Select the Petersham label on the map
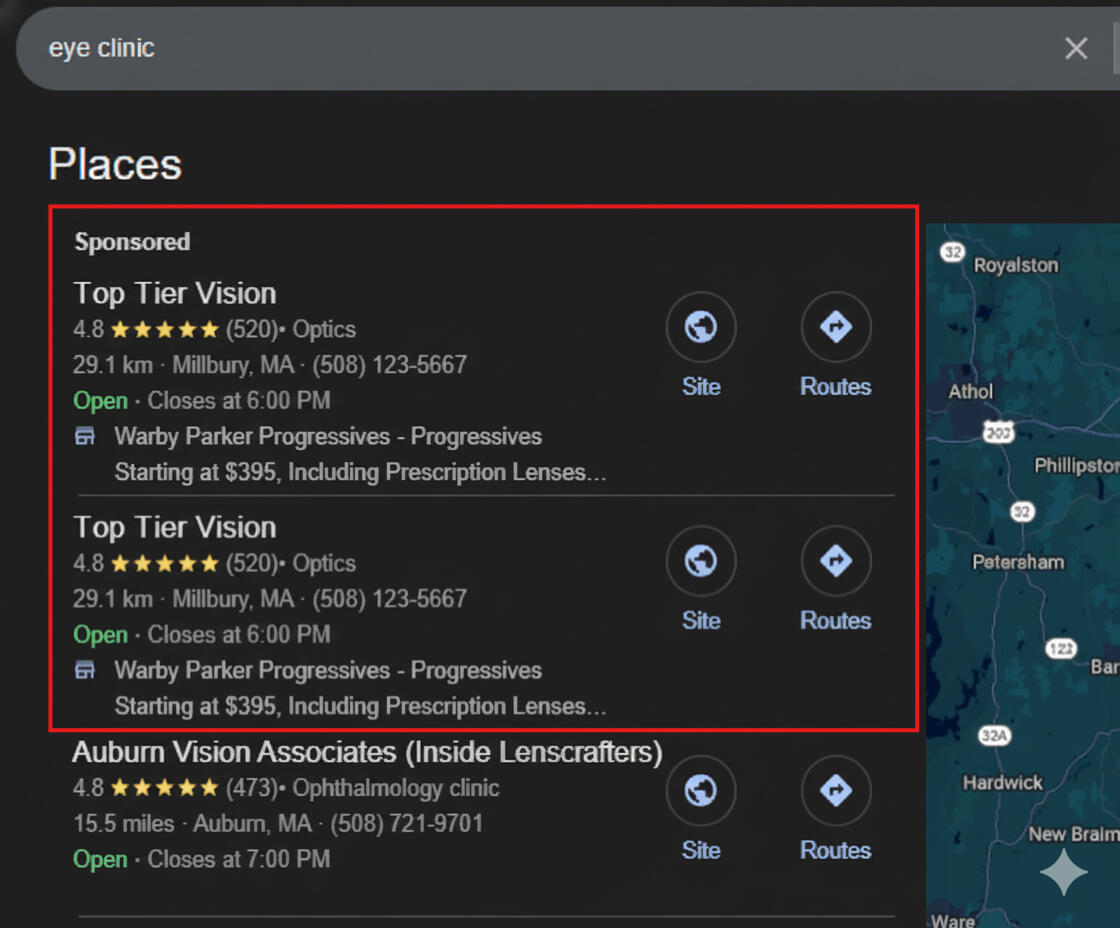1120x928 pixels. click(x=1018, y=562)
